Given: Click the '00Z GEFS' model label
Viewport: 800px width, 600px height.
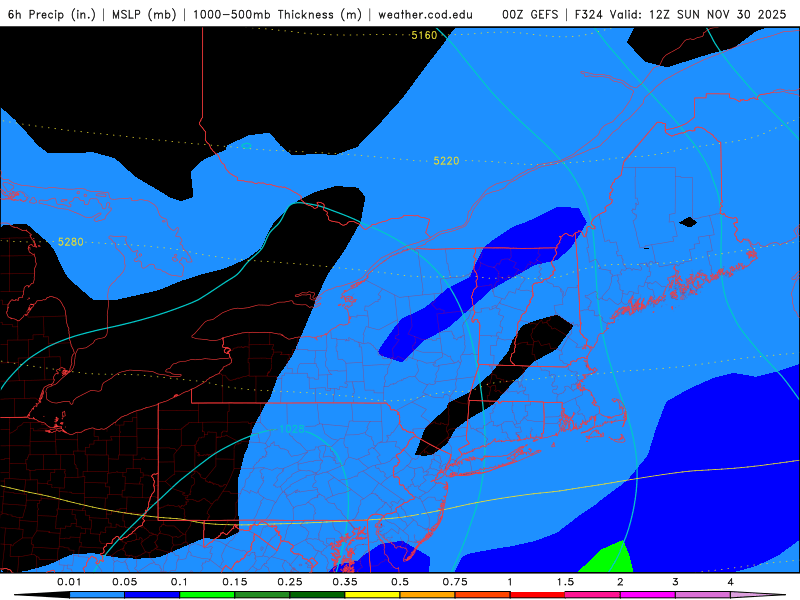Looking at the screenshot, I should 530,14.
